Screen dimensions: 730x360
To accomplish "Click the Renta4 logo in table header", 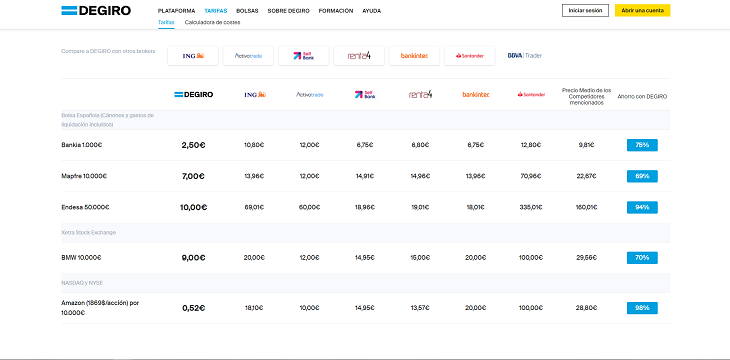I will (x=420, y=94).
